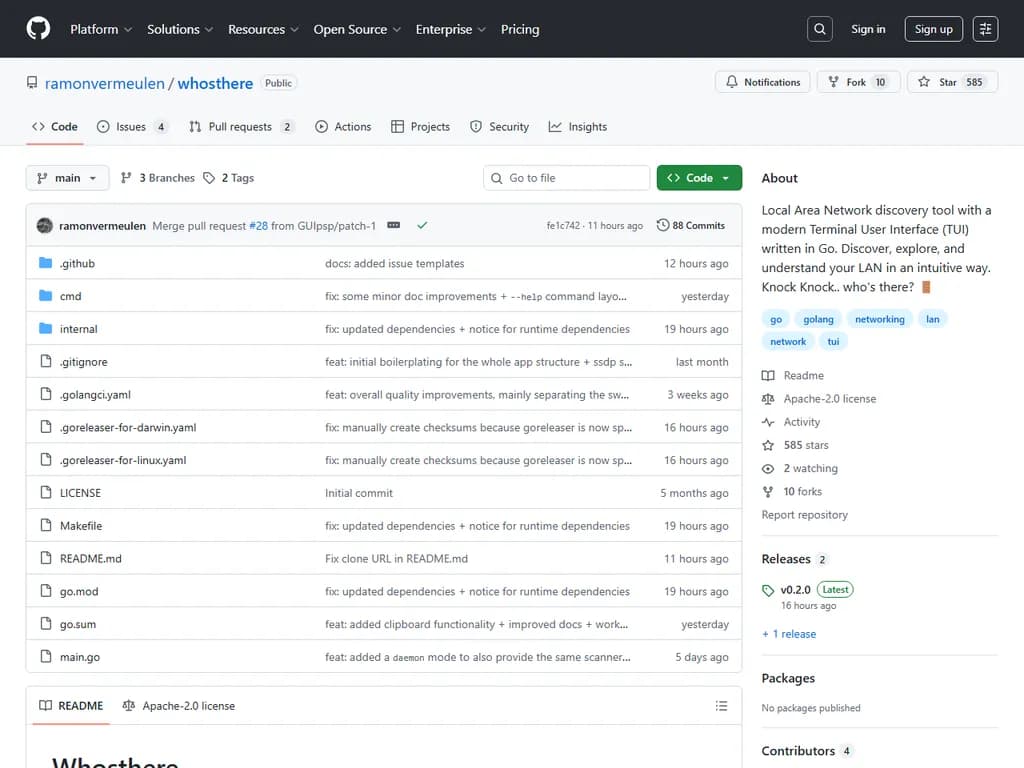Select the golang topic tag
Screen dimensions: 1024x768
point(818,319)
